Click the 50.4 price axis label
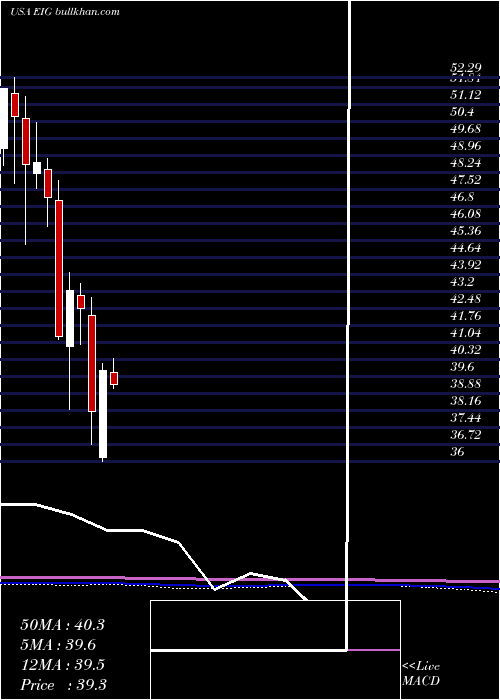 pos(462,112)
